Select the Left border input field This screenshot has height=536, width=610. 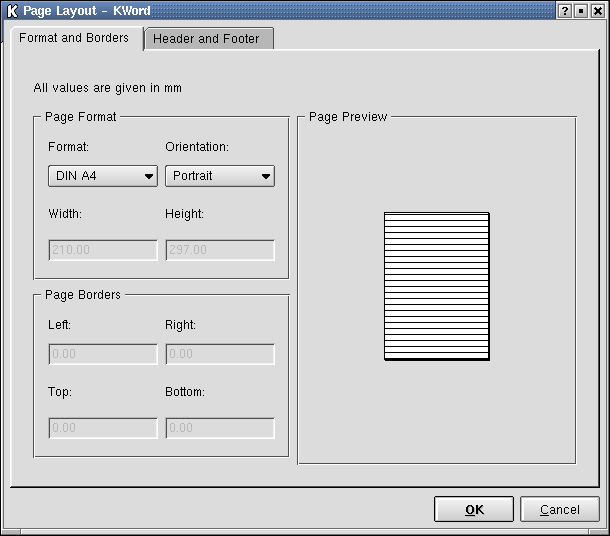point(103,354)
